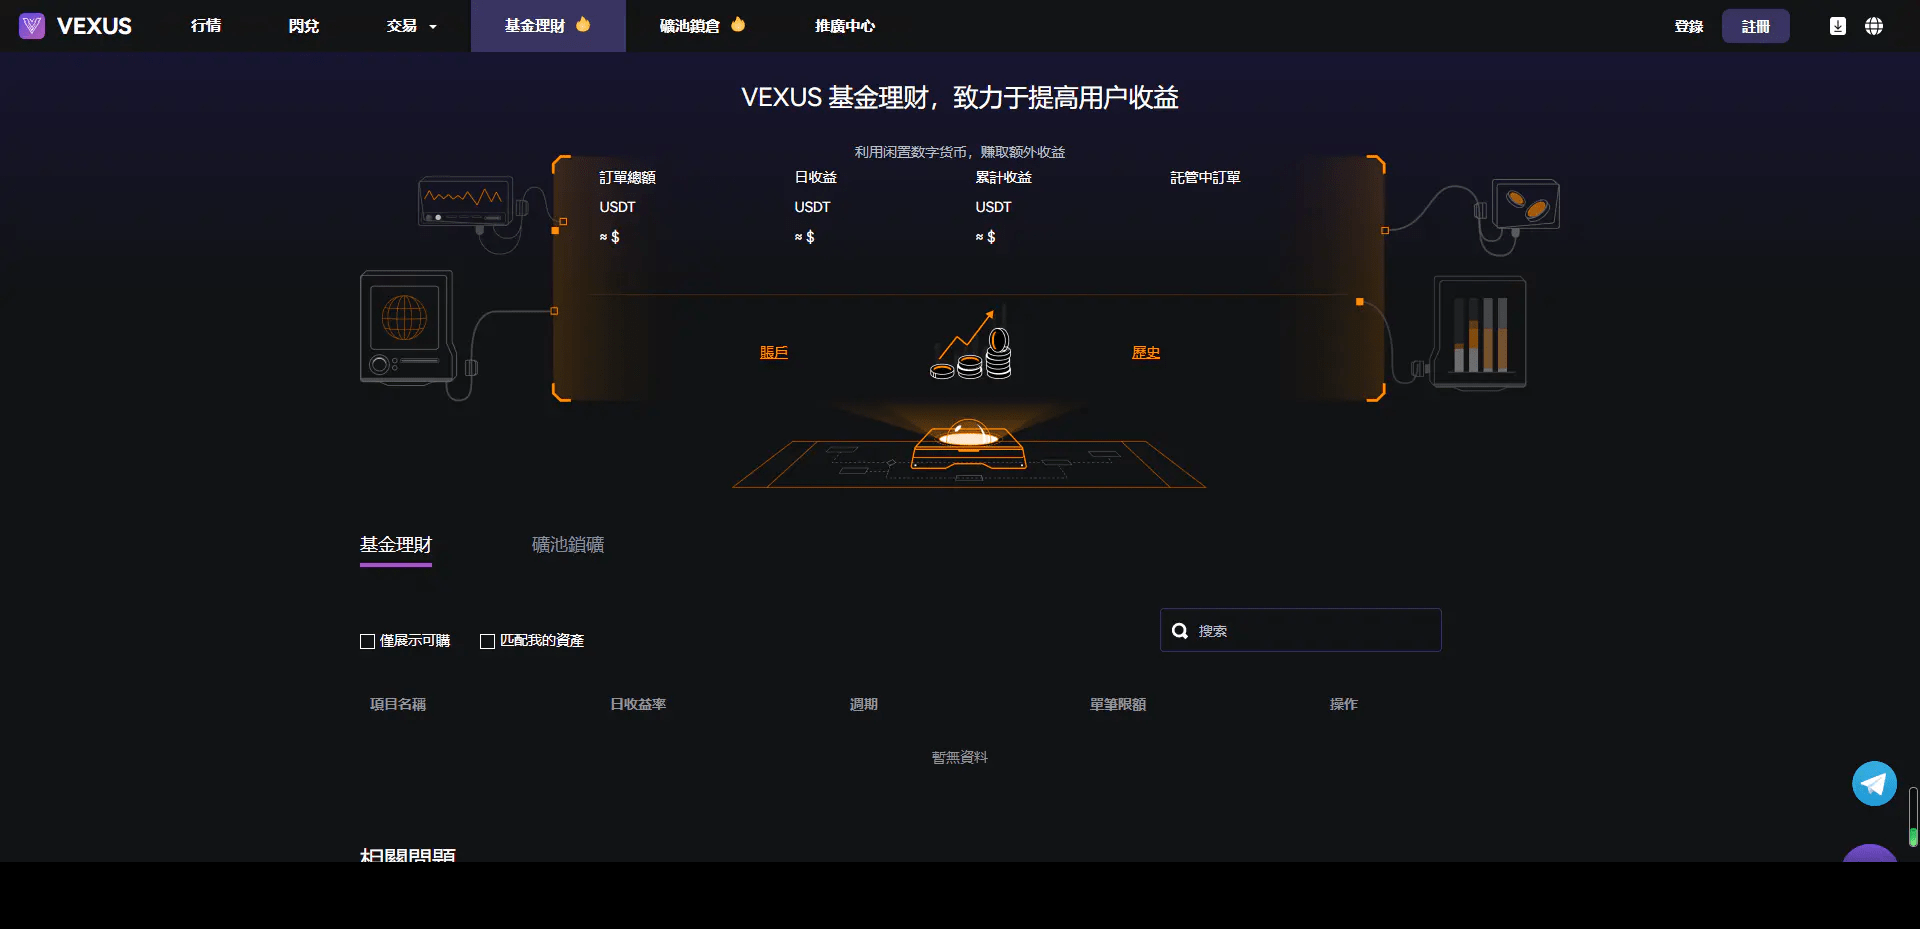This screenshot has height=929, width=1920.
Task: Switch to the 基金理財 tab
Action: click(x=396, y=545)
